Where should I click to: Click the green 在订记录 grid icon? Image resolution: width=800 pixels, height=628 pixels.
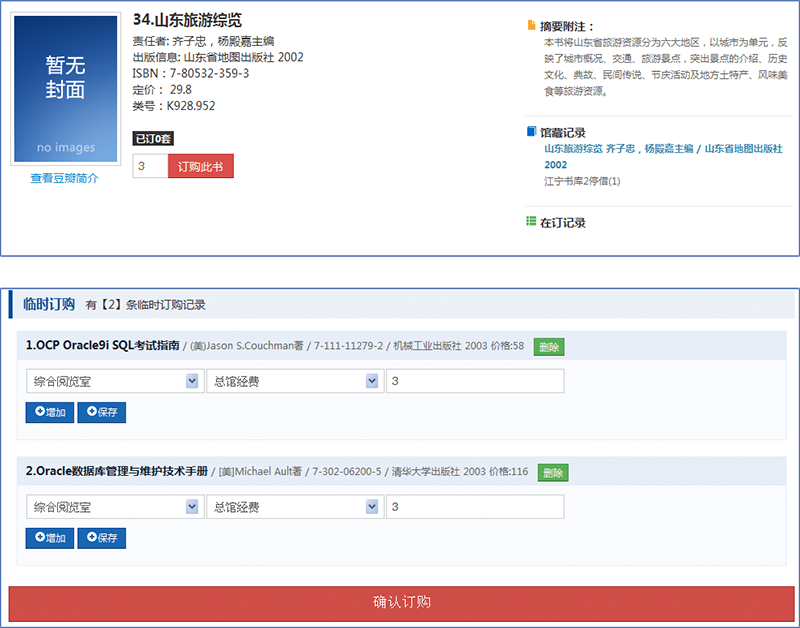(531, 221)
